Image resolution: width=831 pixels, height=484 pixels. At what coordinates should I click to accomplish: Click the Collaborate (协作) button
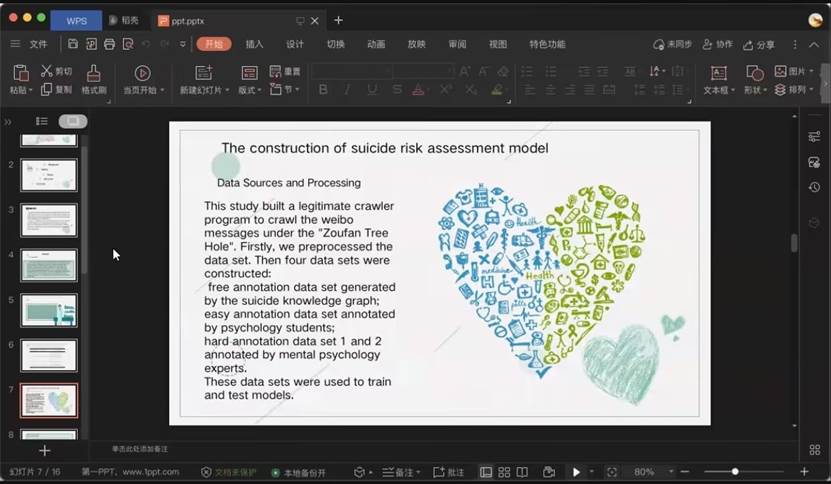(x=717, y=44)
